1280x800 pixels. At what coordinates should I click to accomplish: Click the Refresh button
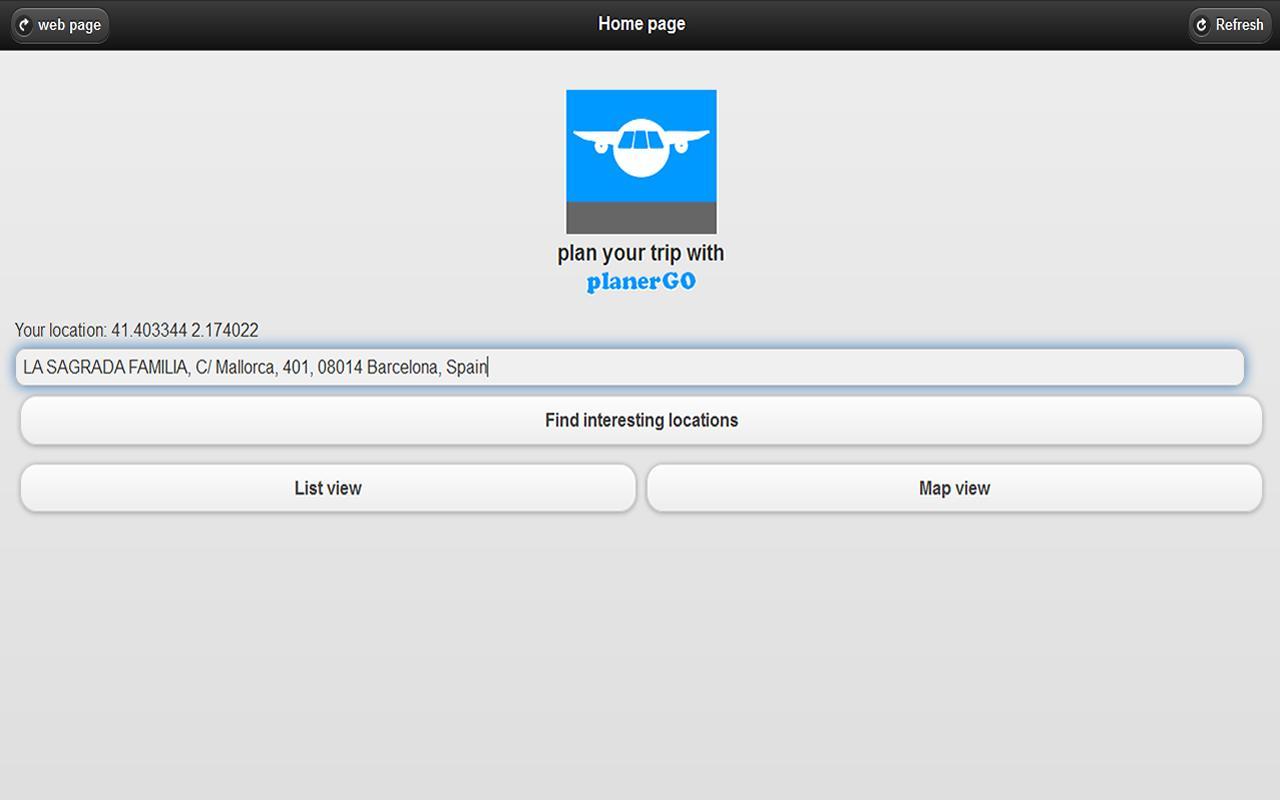click(1229, 25)
